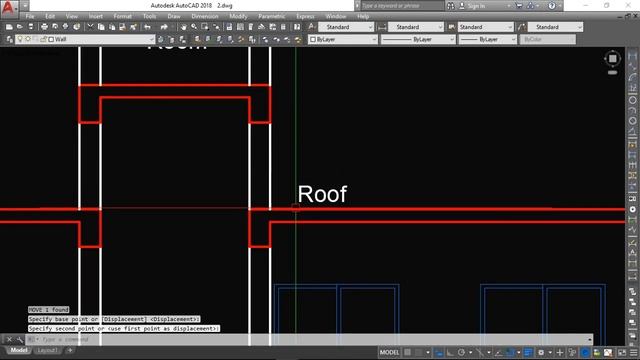This screenshot has width=640, height=360.
Task: Click in the command line input
Action: point(310,339)
